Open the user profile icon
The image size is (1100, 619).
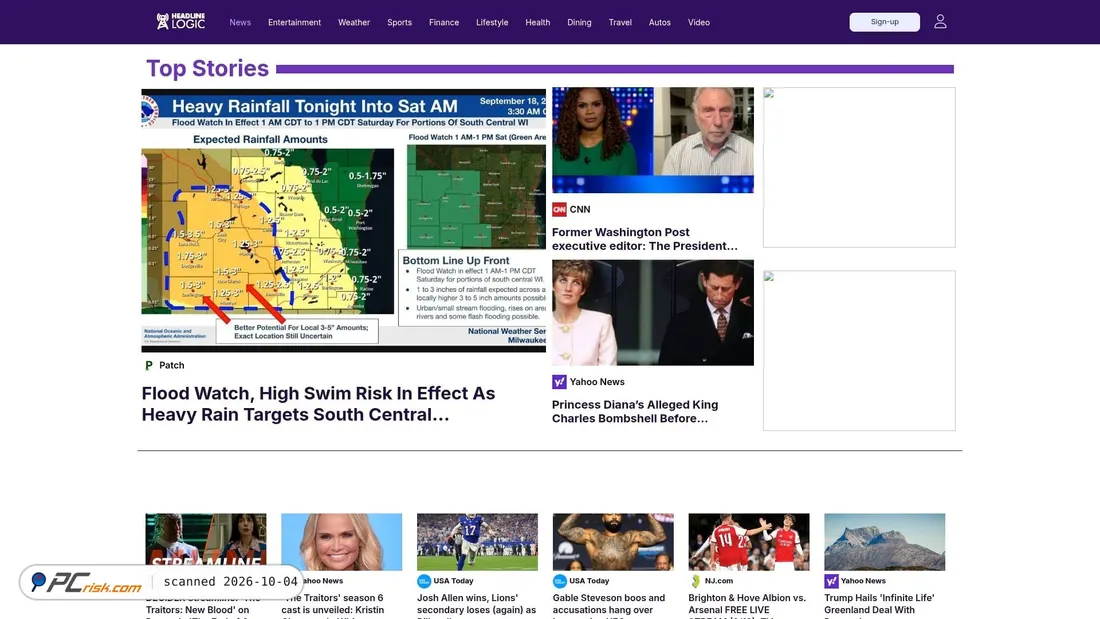(940, 22)
